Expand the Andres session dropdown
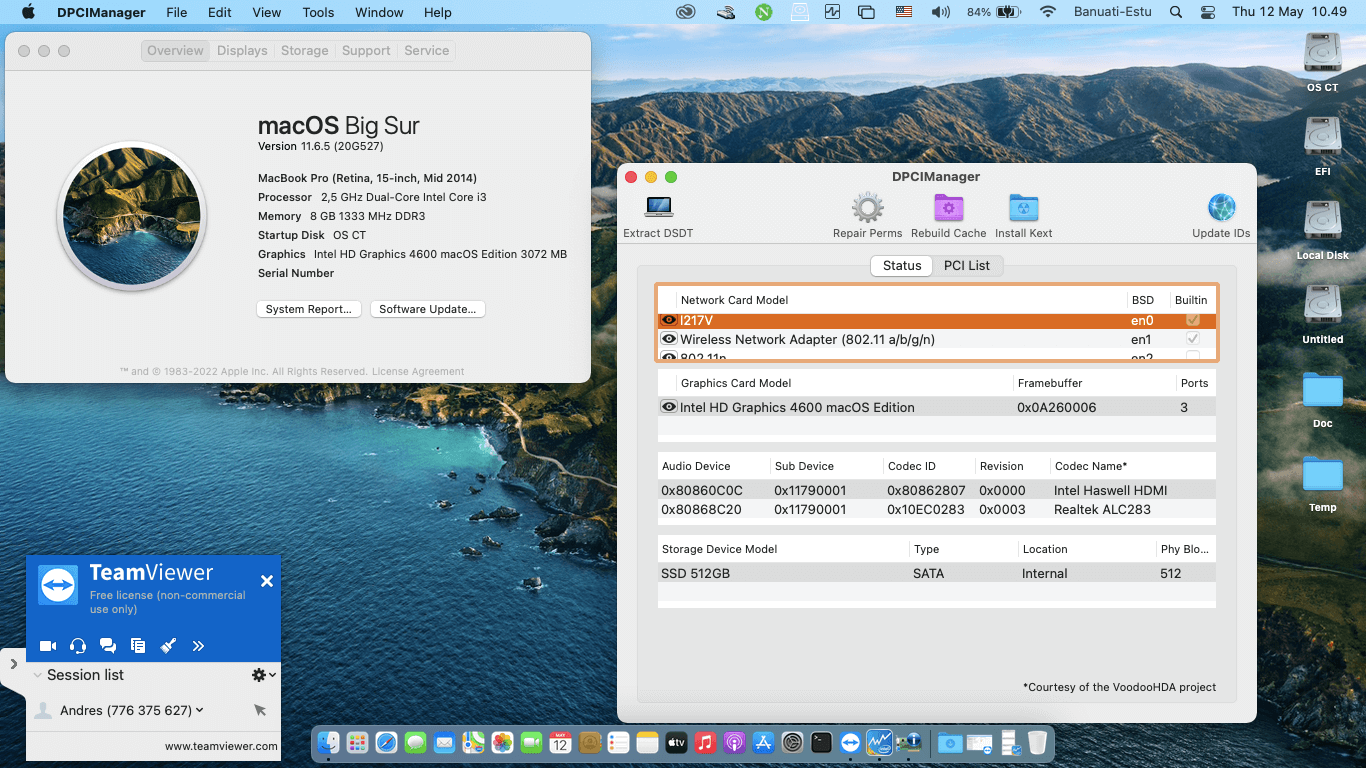1366x768 pixels. (198, 710)
